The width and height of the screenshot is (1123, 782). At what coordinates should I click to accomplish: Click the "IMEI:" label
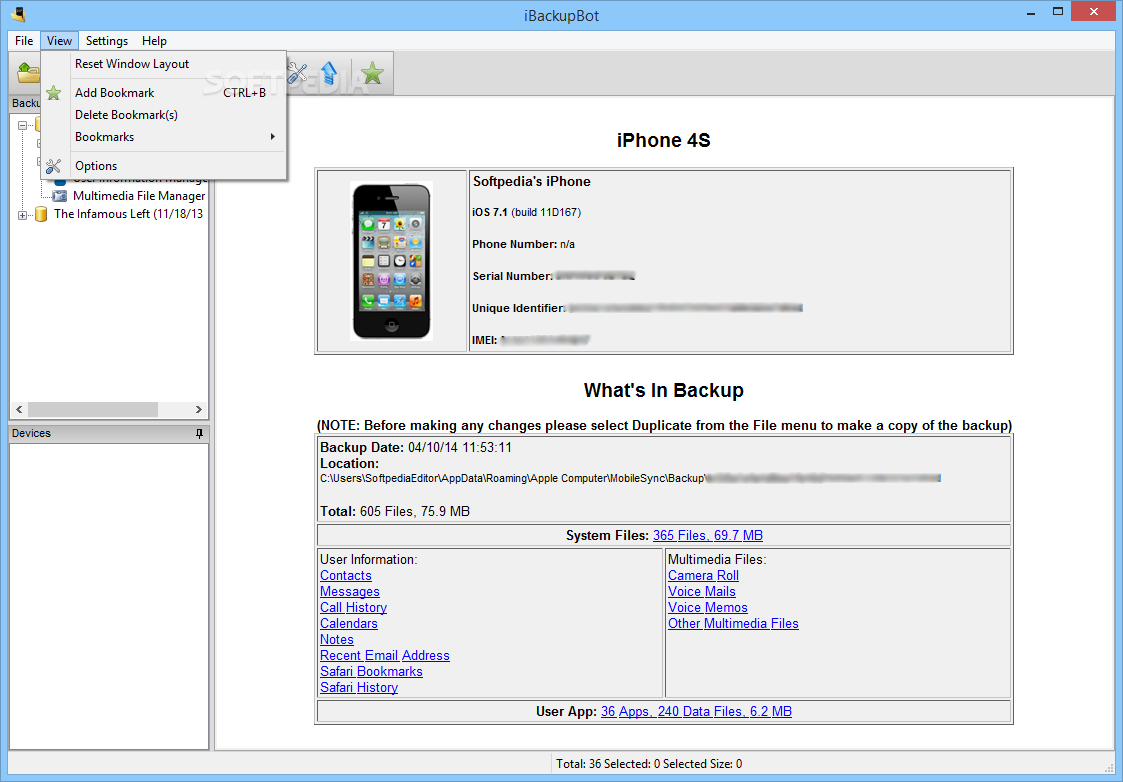485,340
